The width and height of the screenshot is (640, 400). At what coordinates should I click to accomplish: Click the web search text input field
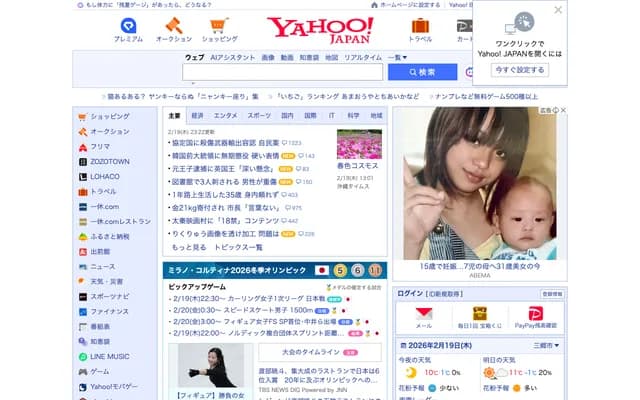283,72
